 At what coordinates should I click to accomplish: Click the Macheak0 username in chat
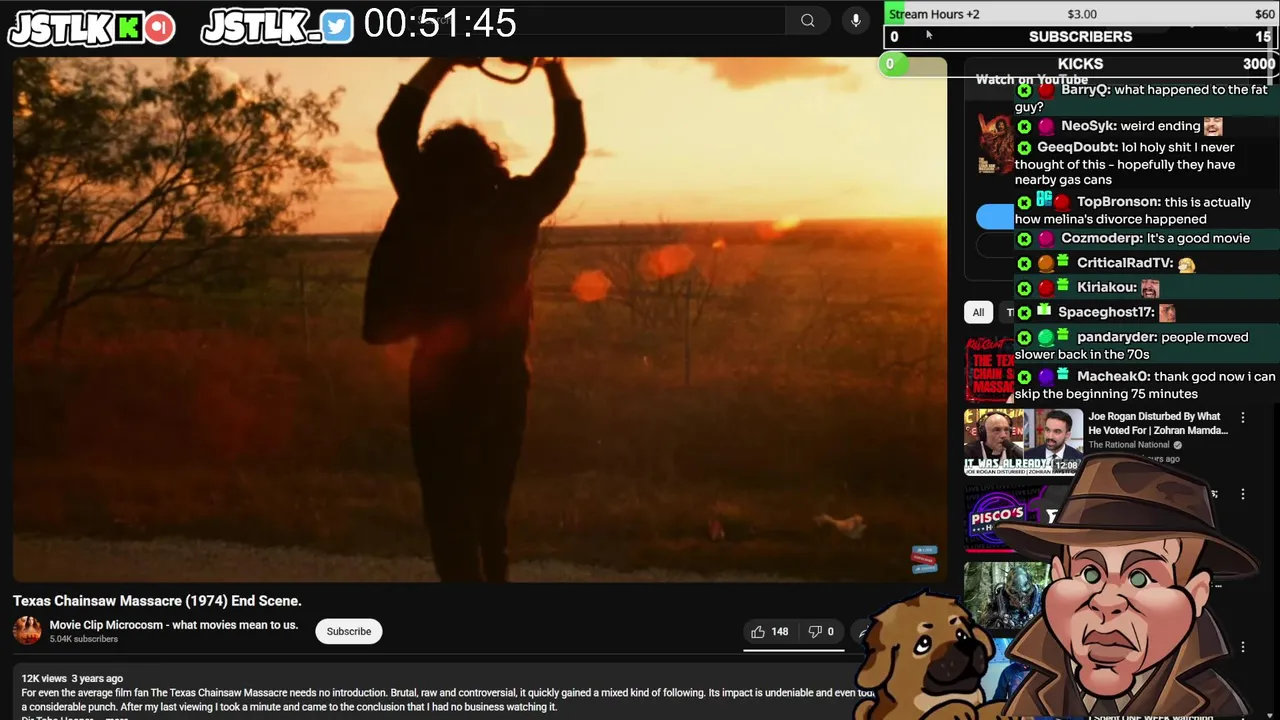[1113, 377]
